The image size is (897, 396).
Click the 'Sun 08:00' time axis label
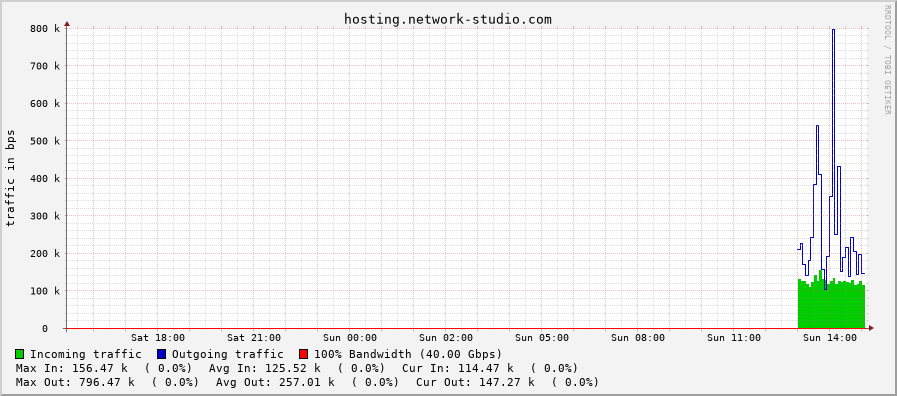638,338
